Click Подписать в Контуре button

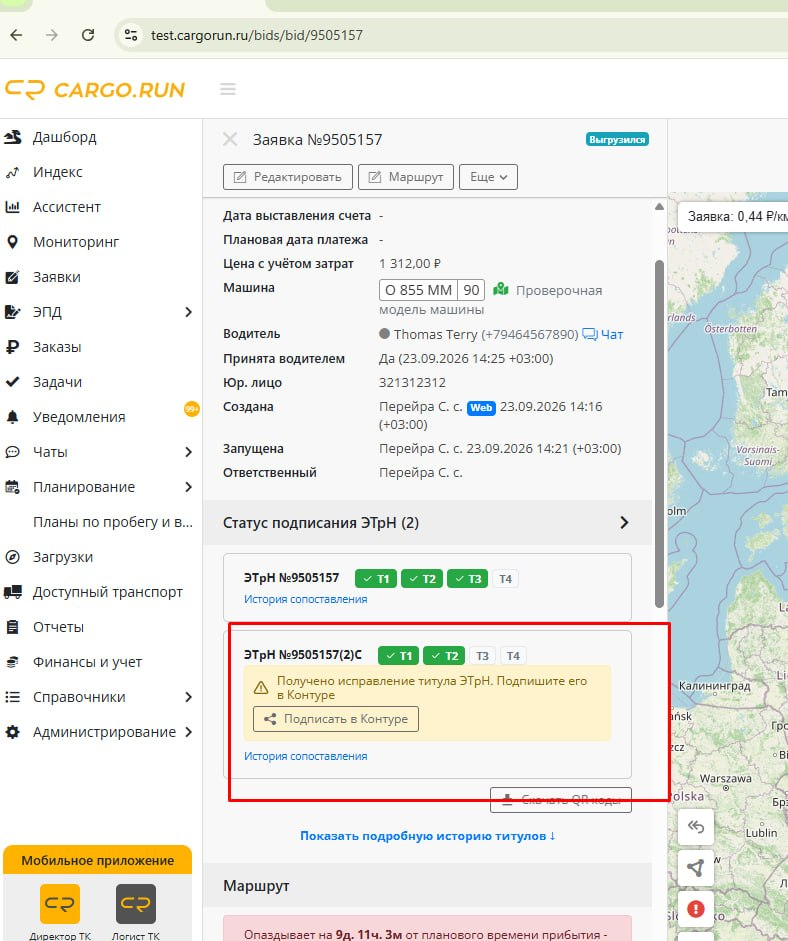click(336, 719)
